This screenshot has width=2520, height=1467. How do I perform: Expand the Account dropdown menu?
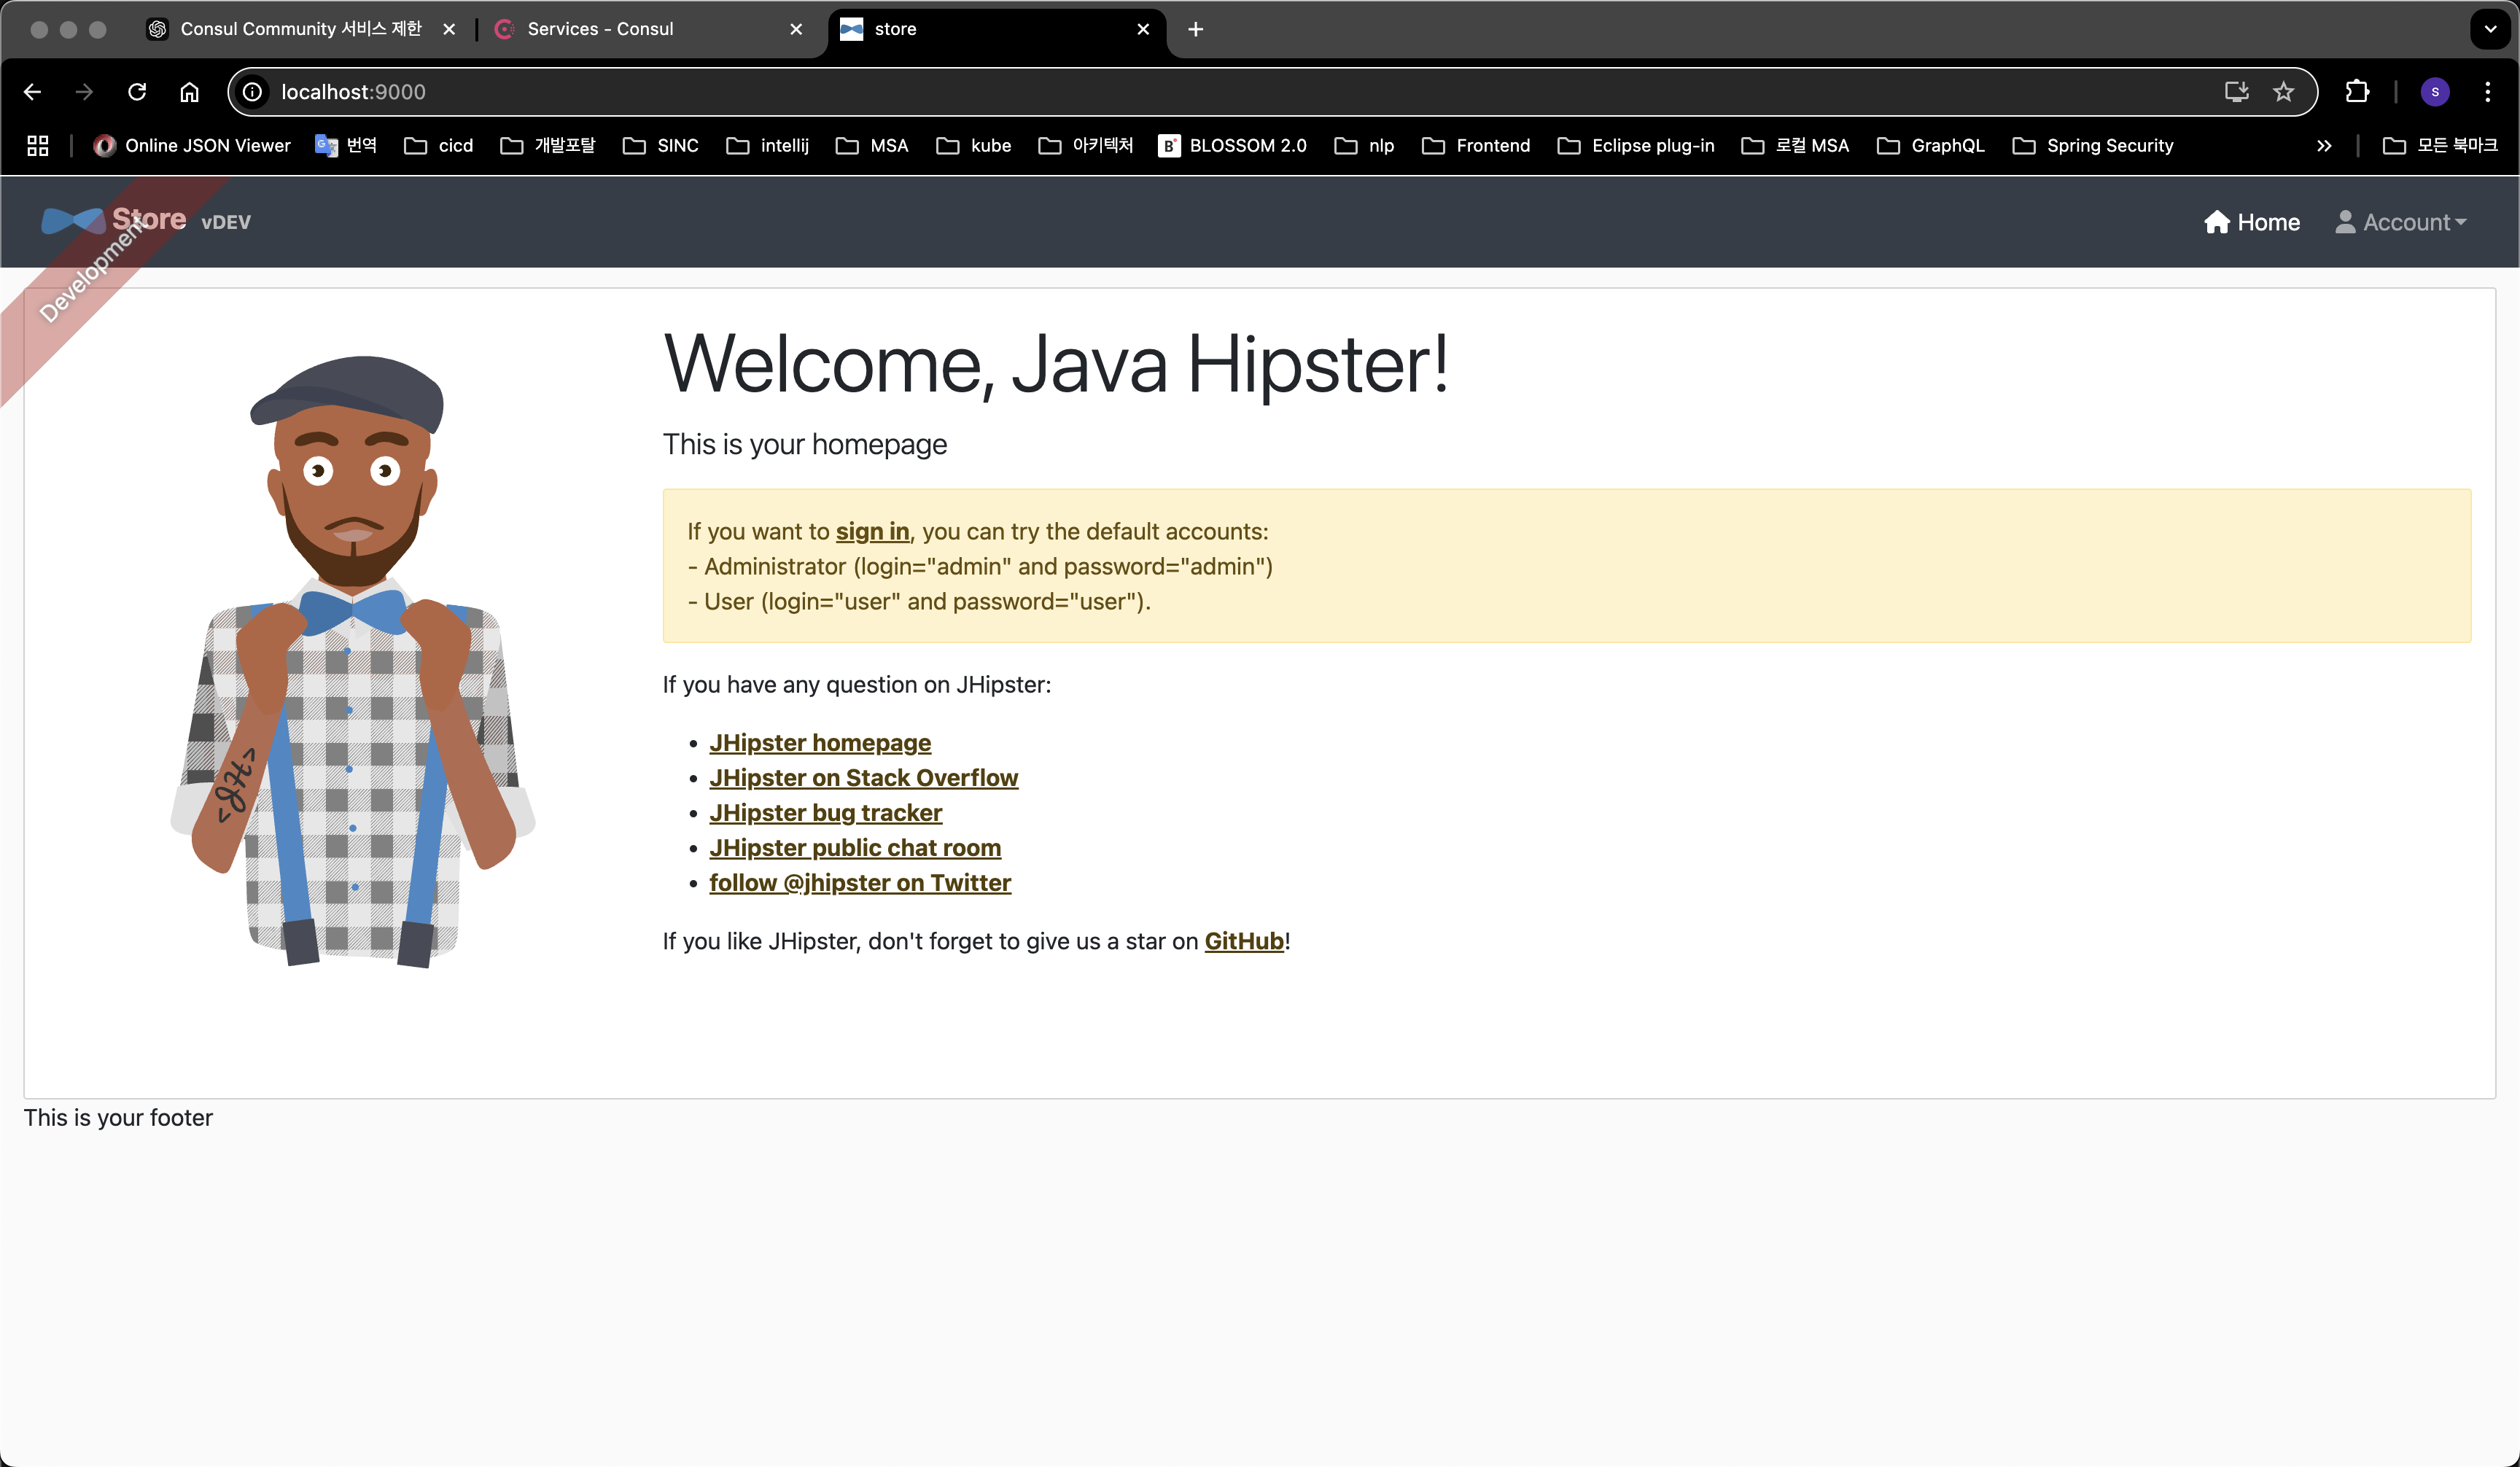coord(2401,222)
